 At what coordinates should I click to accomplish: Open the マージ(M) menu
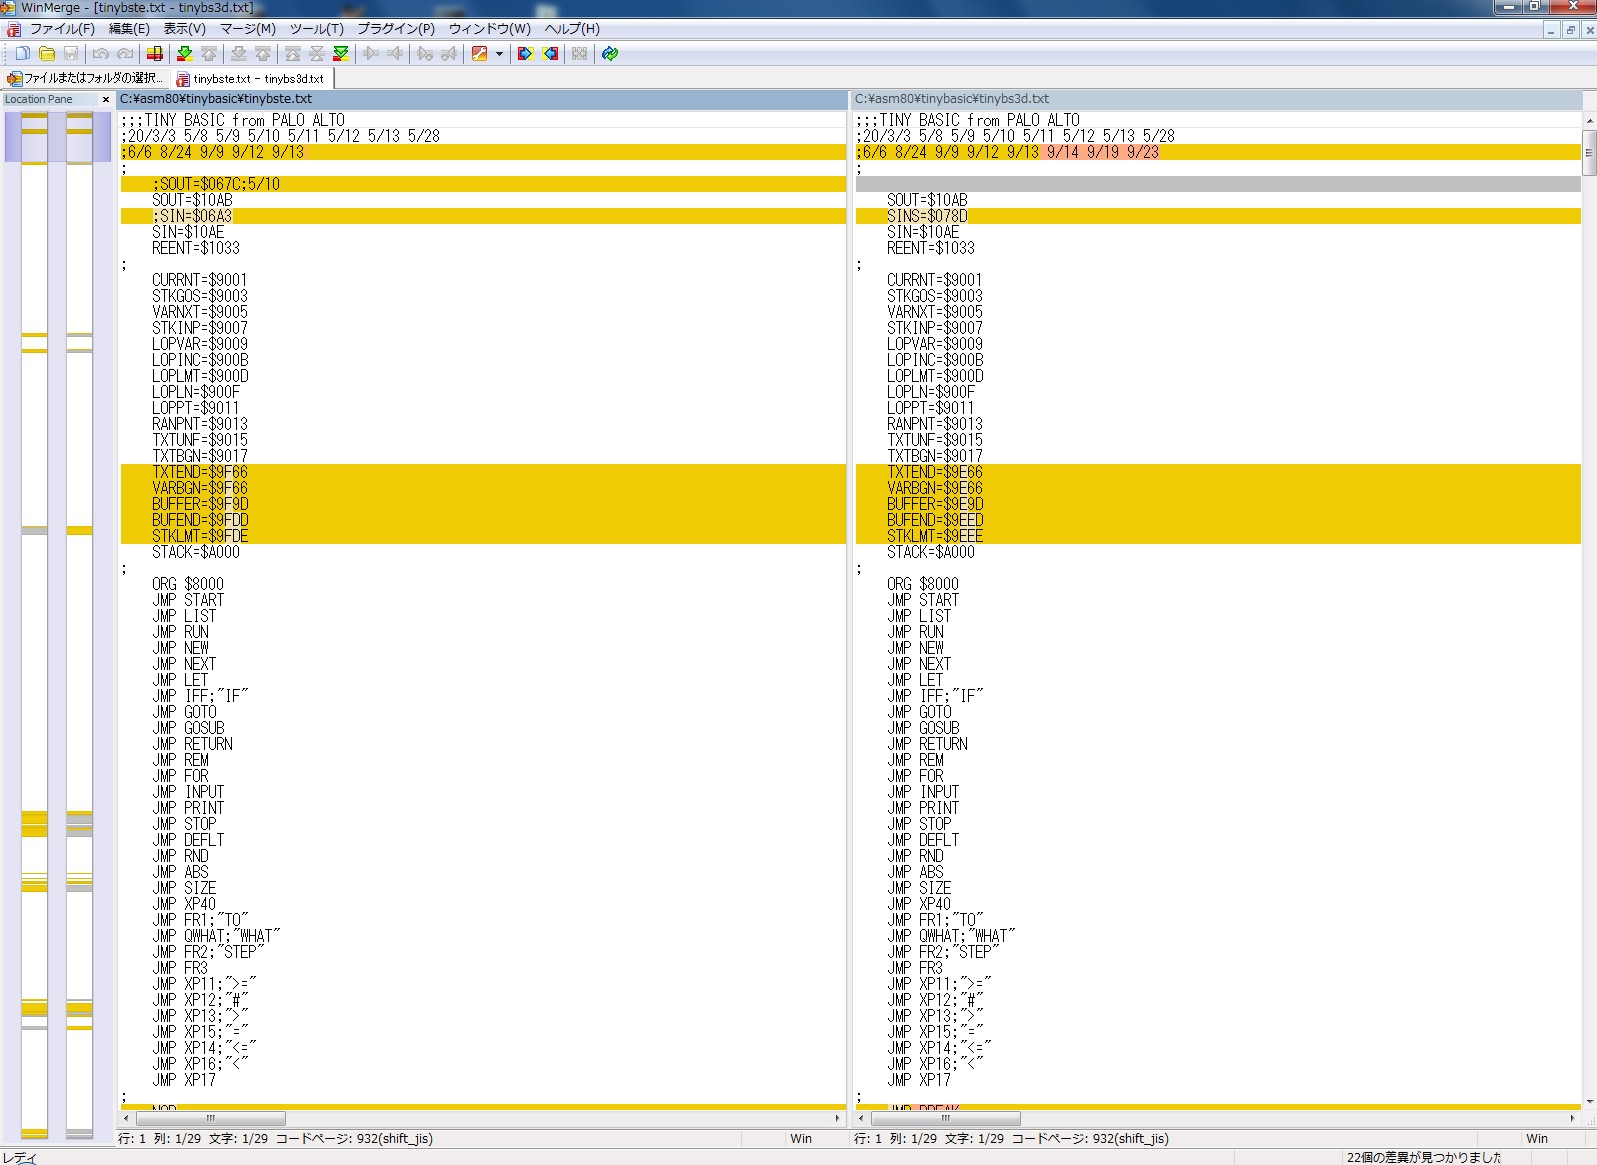point(248,29)
